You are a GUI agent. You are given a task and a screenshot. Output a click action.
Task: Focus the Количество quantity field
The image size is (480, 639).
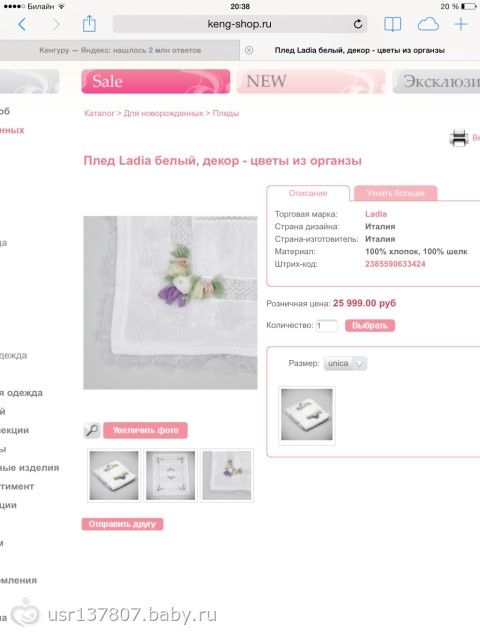327,326
